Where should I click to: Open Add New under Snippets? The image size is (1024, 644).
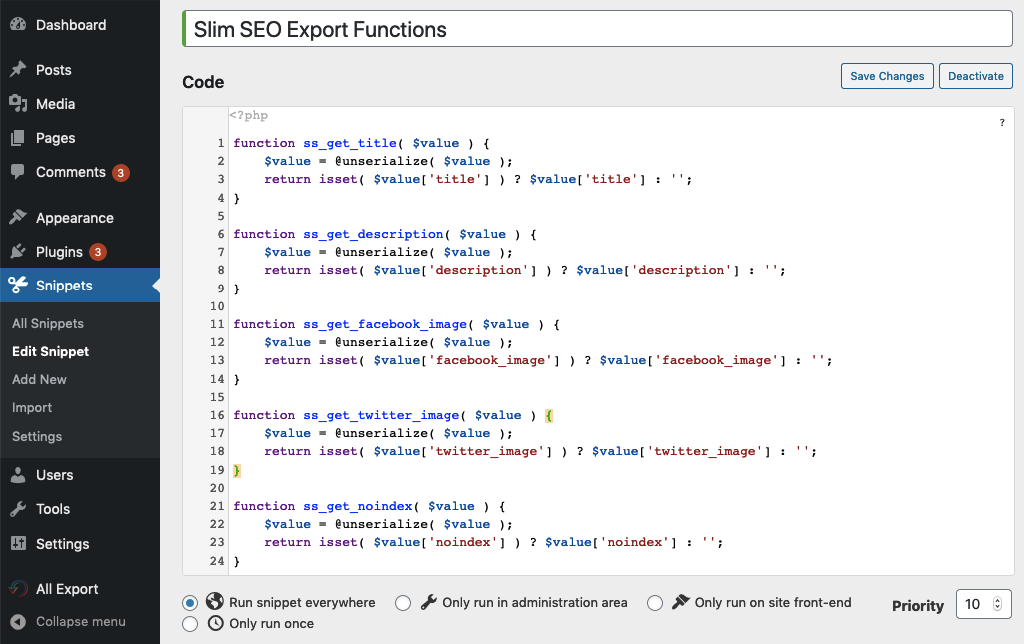(38, 379)
